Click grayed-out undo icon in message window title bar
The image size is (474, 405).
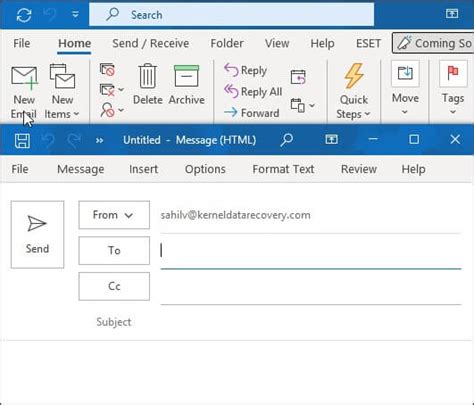point(48,140)
